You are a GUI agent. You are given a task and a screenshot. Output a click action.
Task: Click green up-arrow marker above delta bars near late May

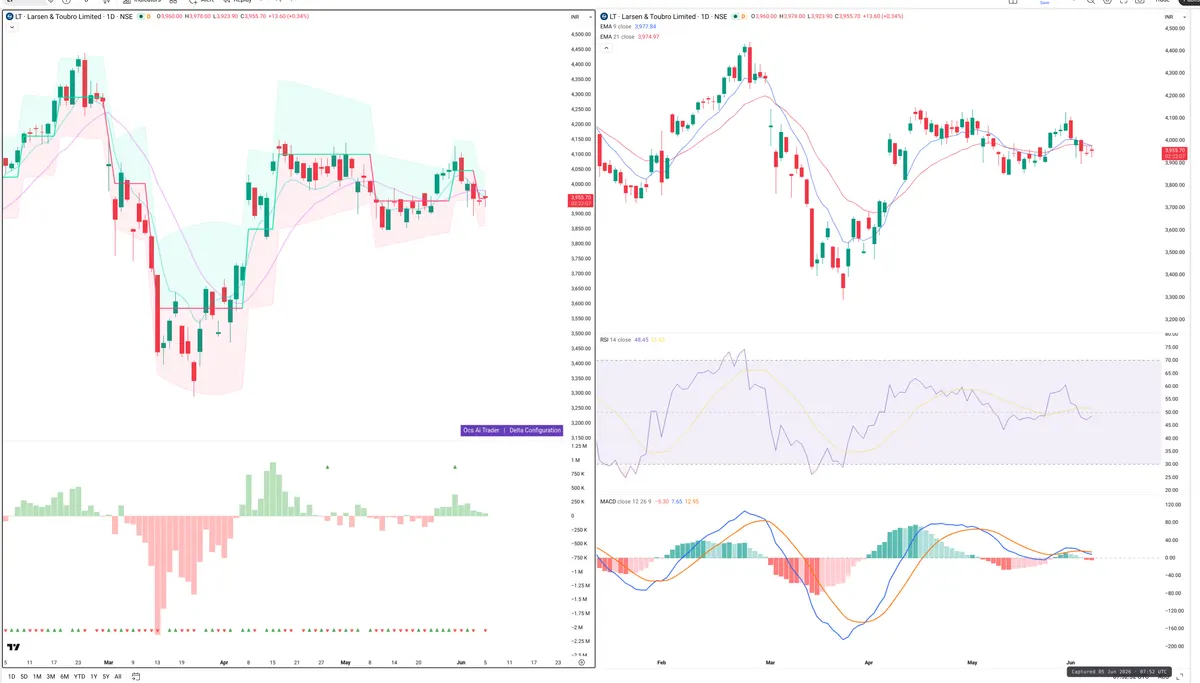(x=455, y=467)
